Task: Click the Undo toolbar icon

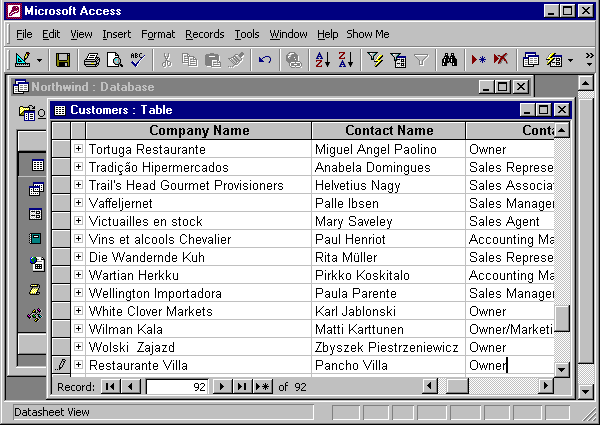Action: pyautogui.click(x=265, y=61)
